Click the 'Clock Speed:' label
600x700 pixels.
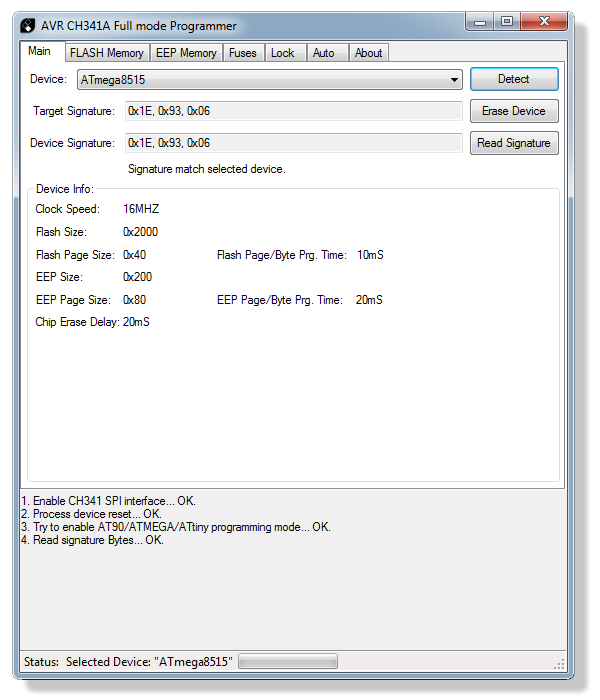tap(67, 209)
